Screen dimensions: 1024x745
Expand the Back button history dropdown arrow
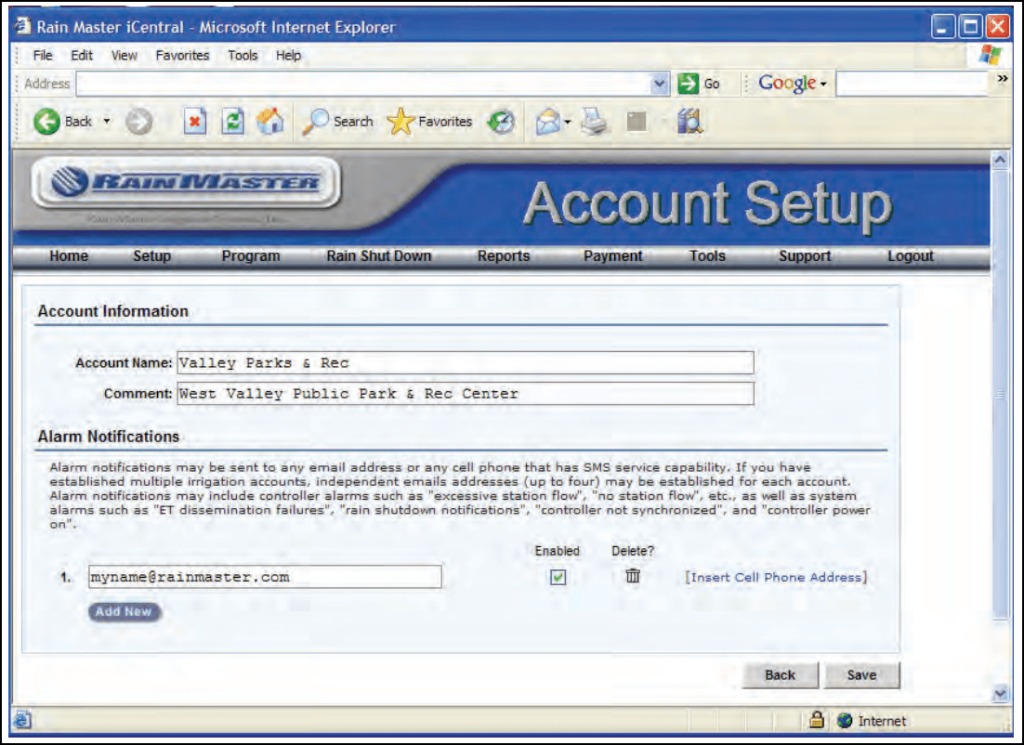point(107,121)
